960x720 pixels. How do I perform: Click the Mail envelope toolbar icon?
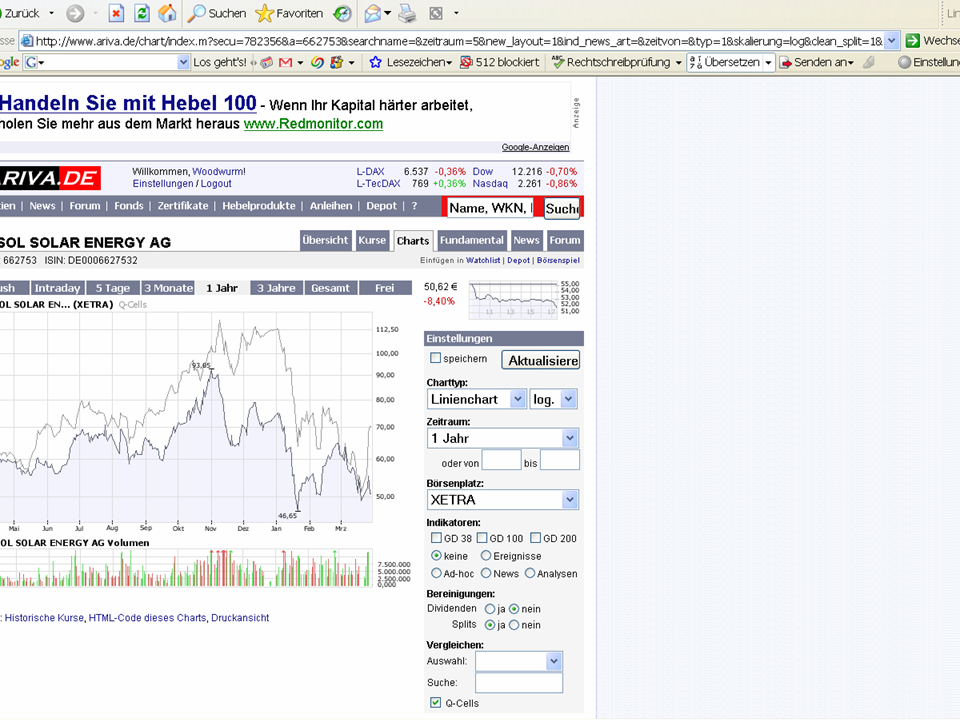pos(372,13)
